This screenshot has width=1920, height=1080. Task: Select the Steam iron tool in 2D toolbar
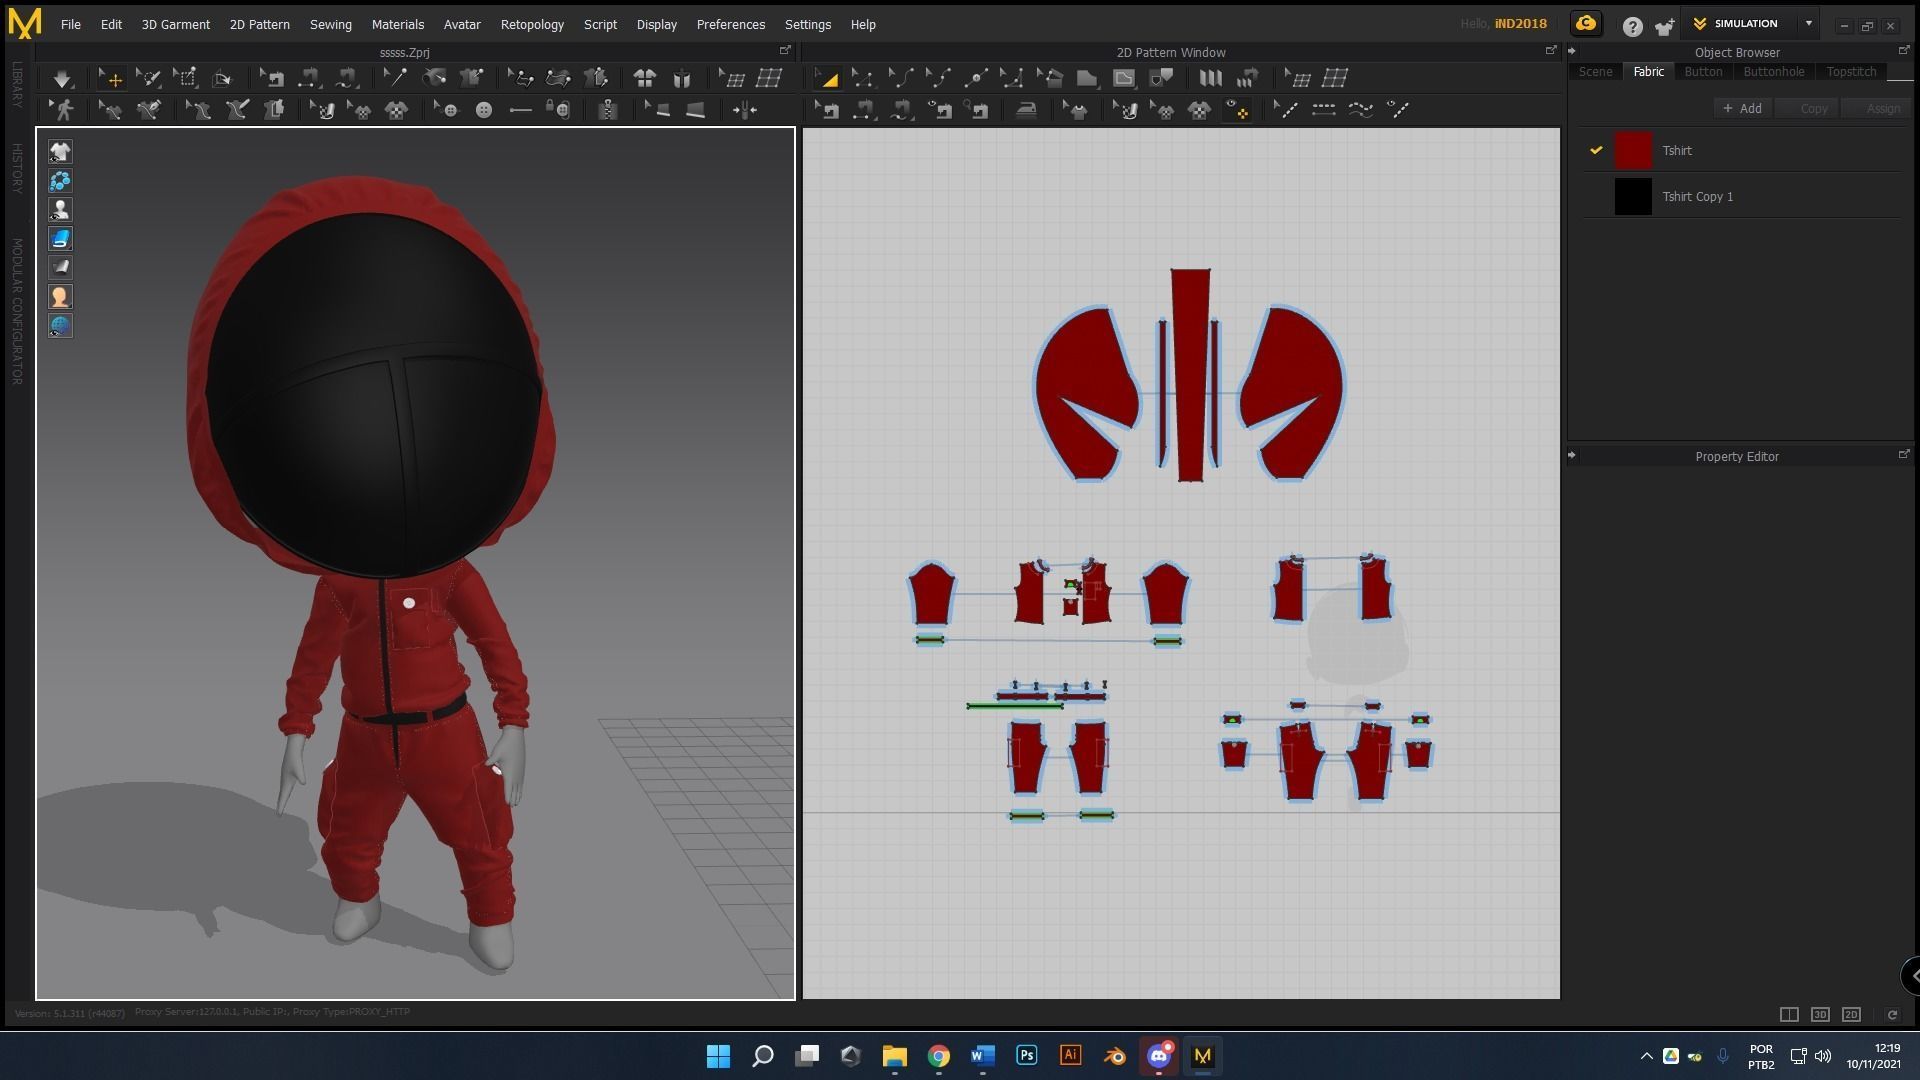[1026, 110]
